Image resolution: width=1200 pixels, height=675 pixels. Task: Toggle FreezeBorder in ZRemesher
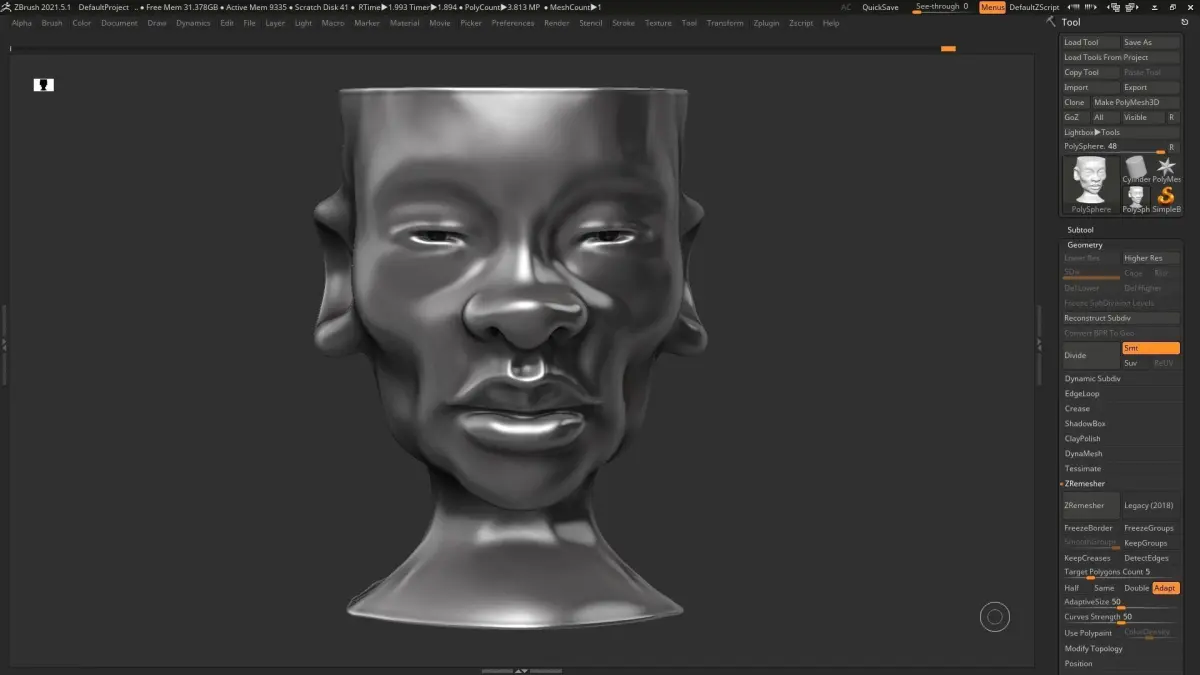[1090, 528]
